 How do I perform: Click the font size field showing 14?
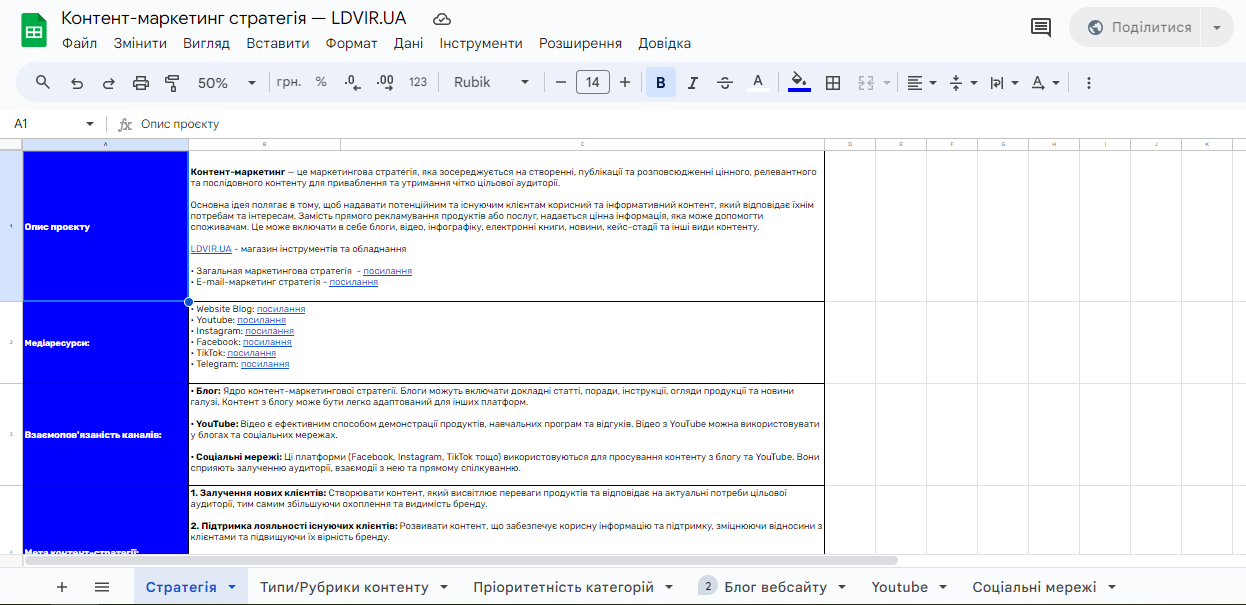coord(593,82)
